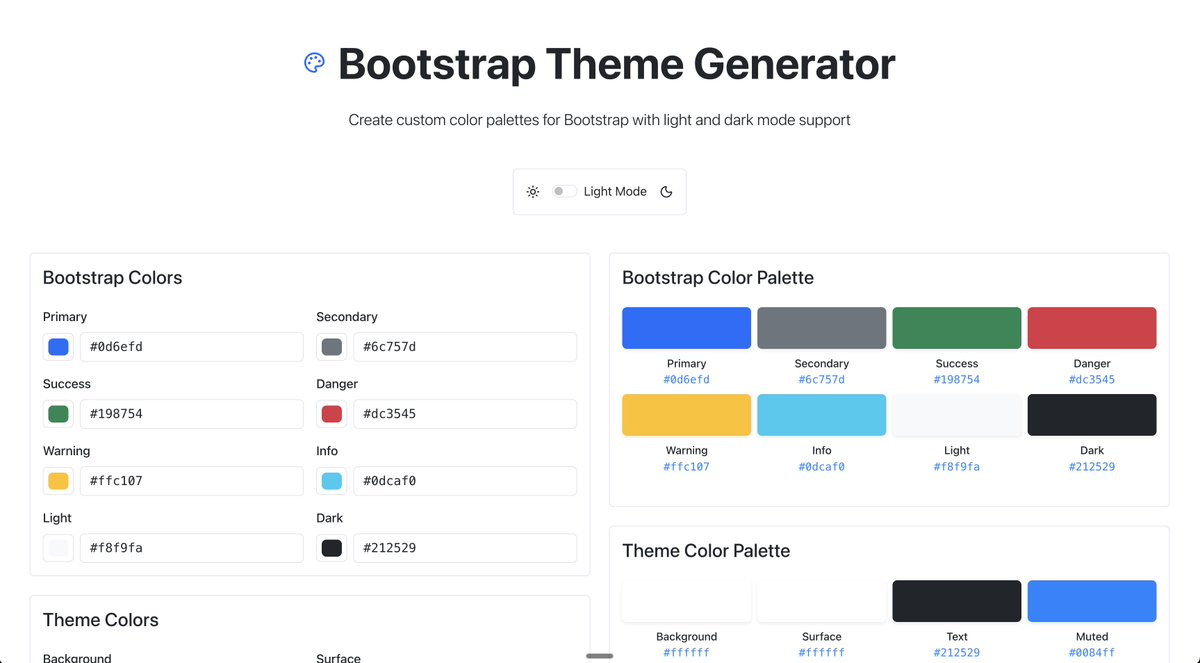1200x663 pixels.
Task: Select the red Danger palette tile
Action: [x=1092, y=328]
